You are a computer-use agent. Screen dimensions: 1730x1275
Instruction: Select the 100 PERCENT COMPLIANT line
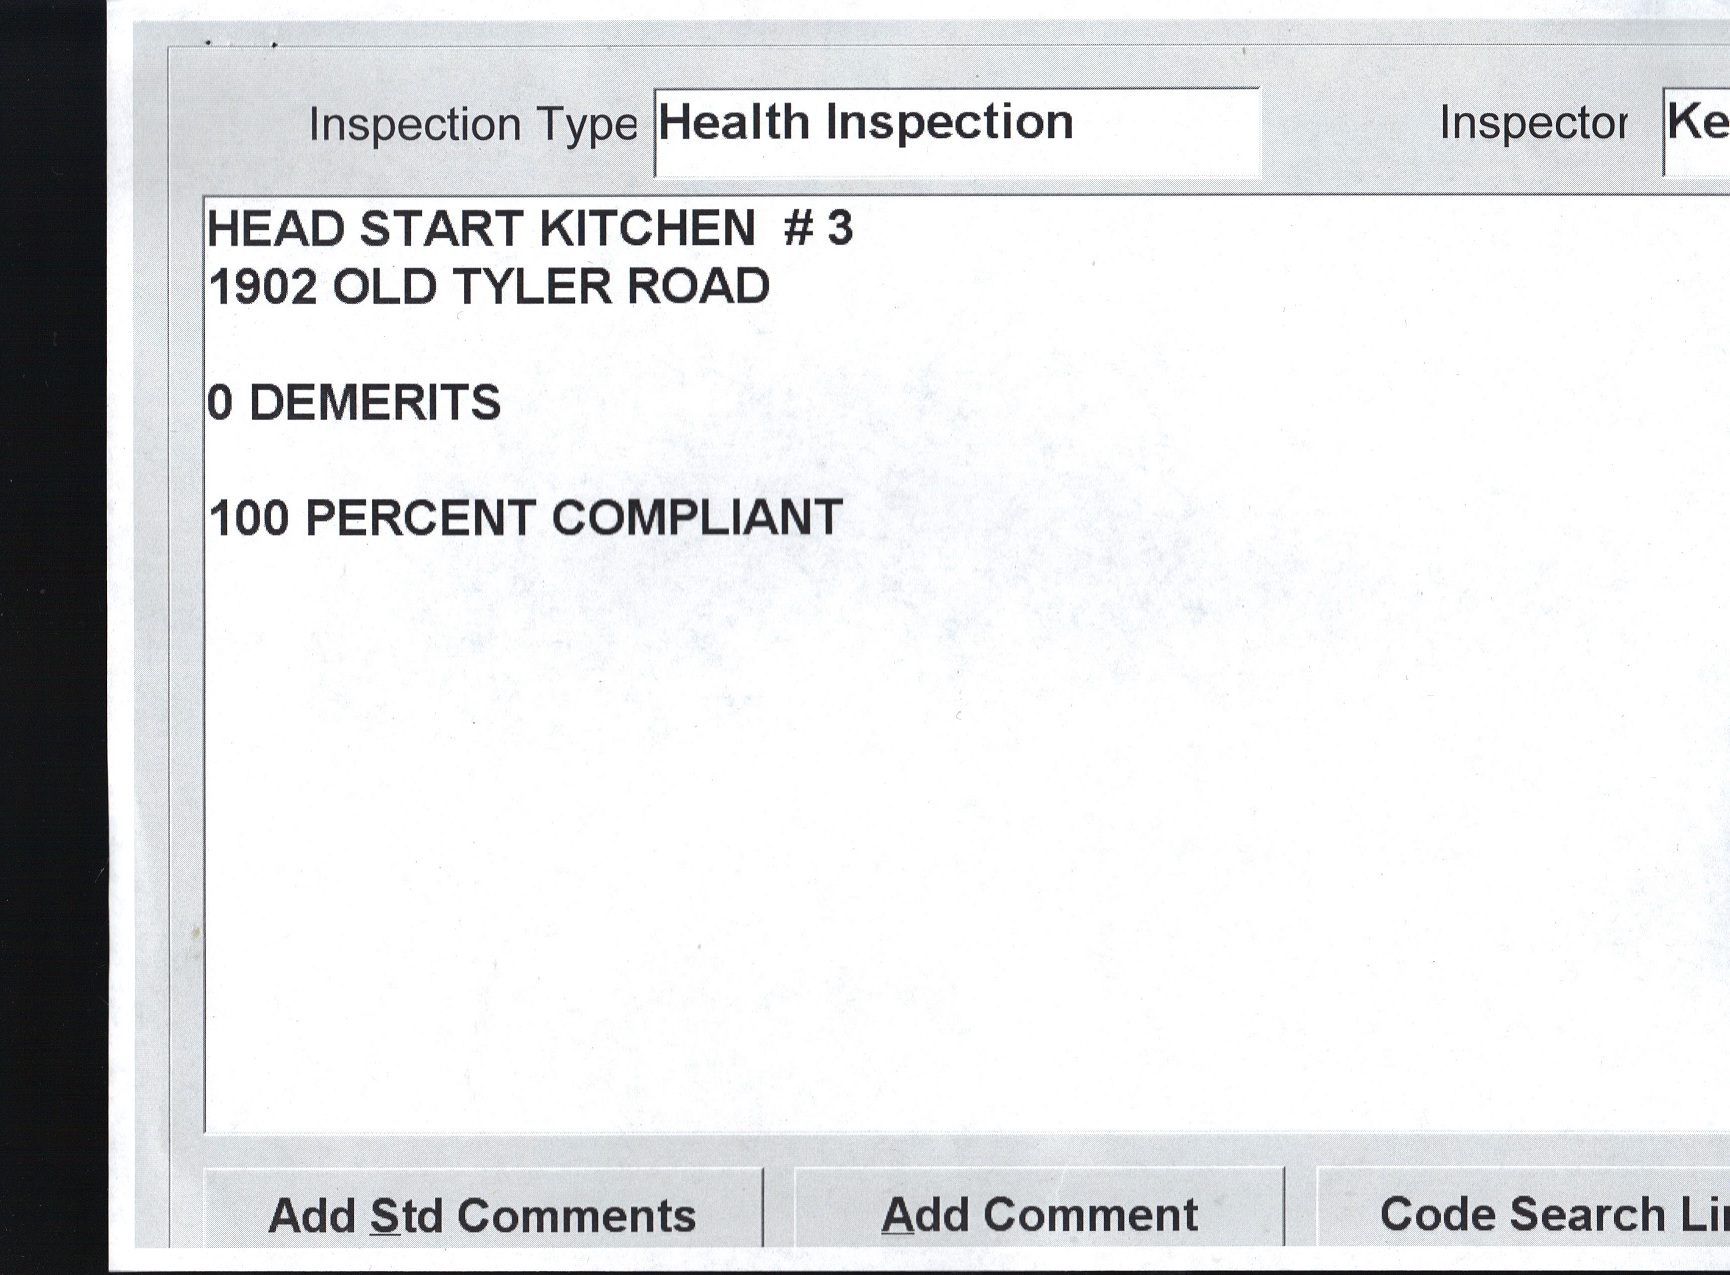[526, 518]
